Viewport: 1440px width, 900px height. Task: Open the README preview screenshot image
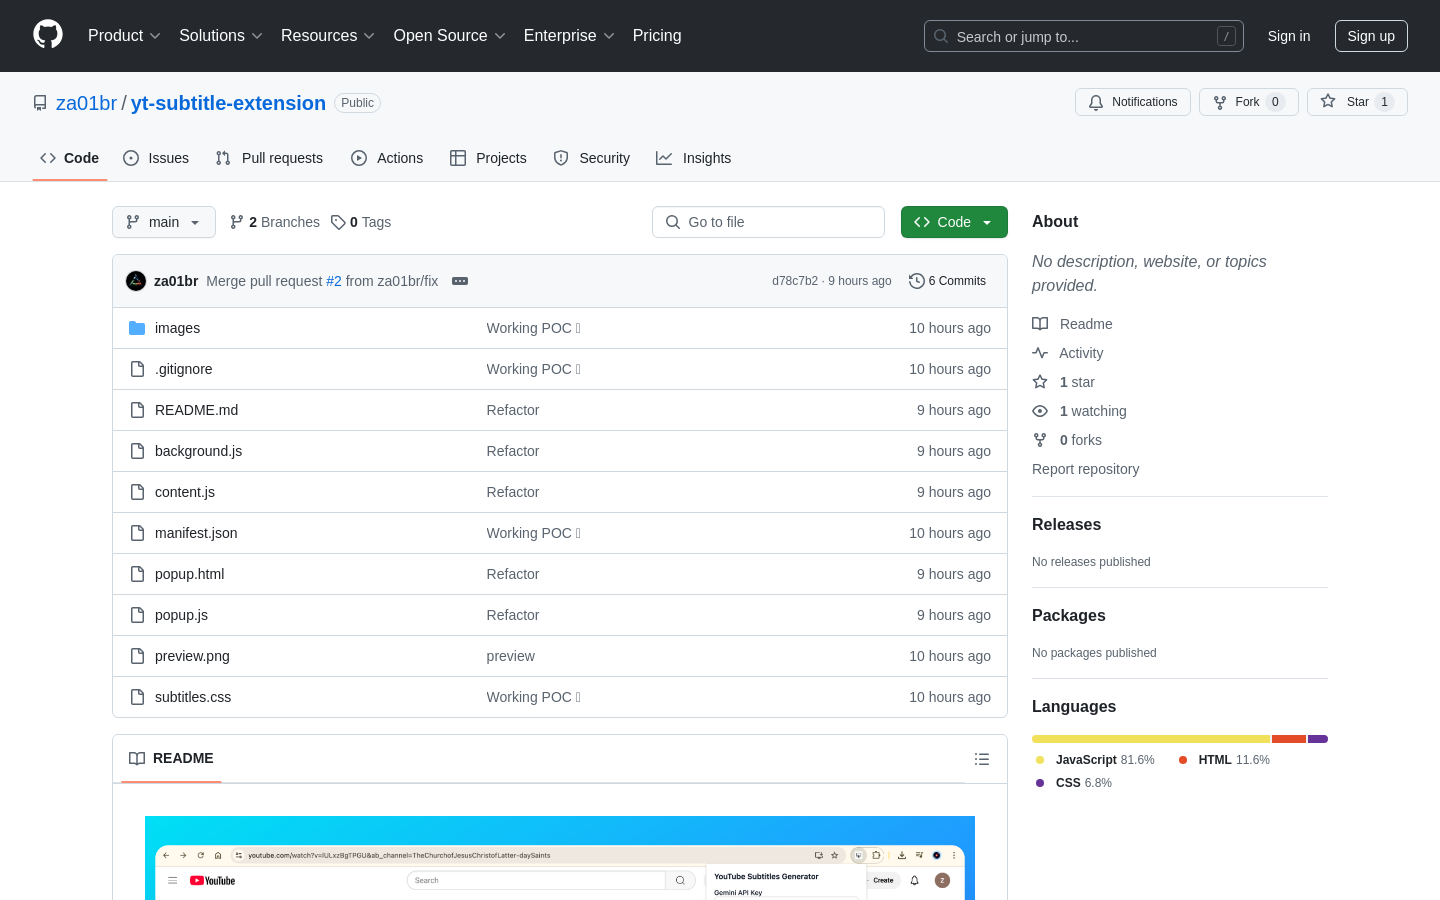[560, 858]
